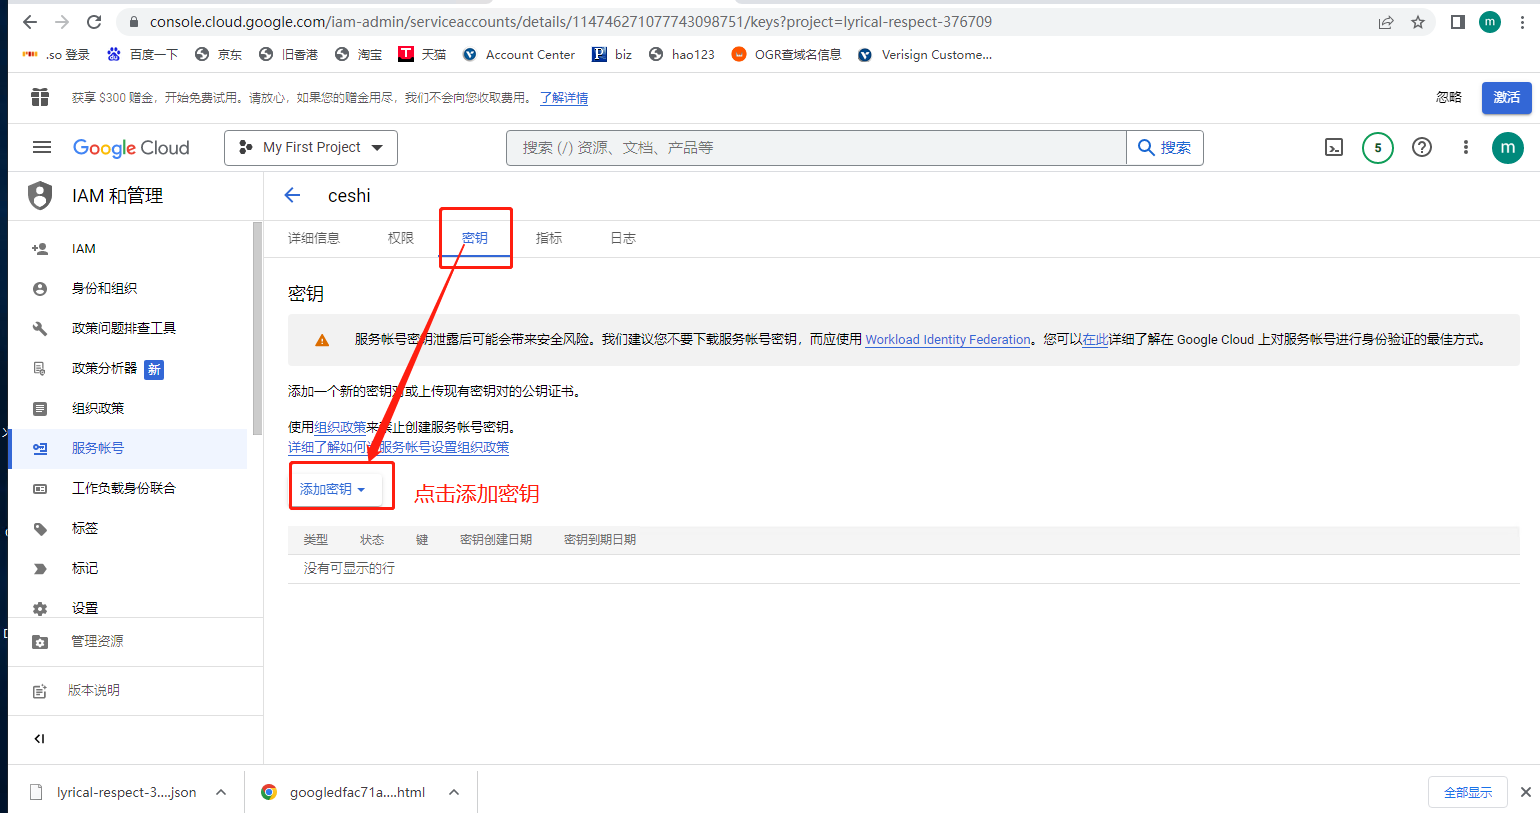Focus the console search input field
The height and width of the screenshot is (813, 1540).
816,147
